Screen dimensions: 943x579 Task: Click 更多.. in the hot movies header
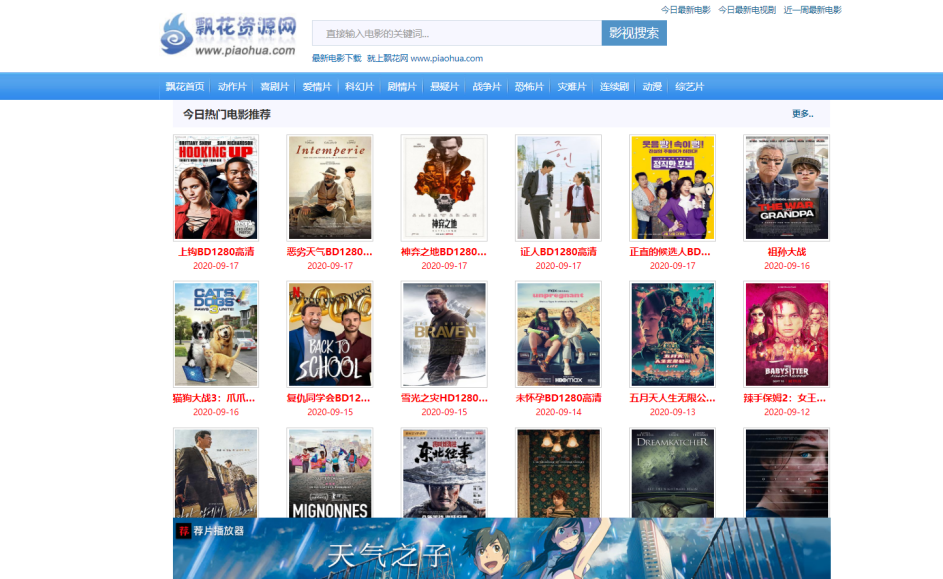802,114
